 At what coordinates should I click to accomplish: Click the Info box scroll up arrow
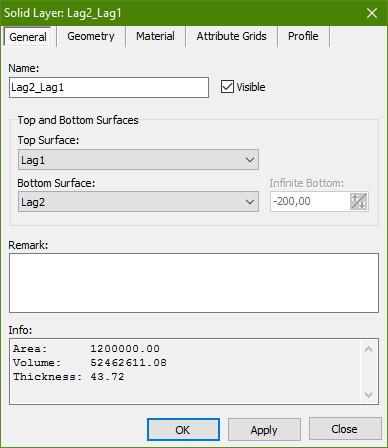coord(369,349)
